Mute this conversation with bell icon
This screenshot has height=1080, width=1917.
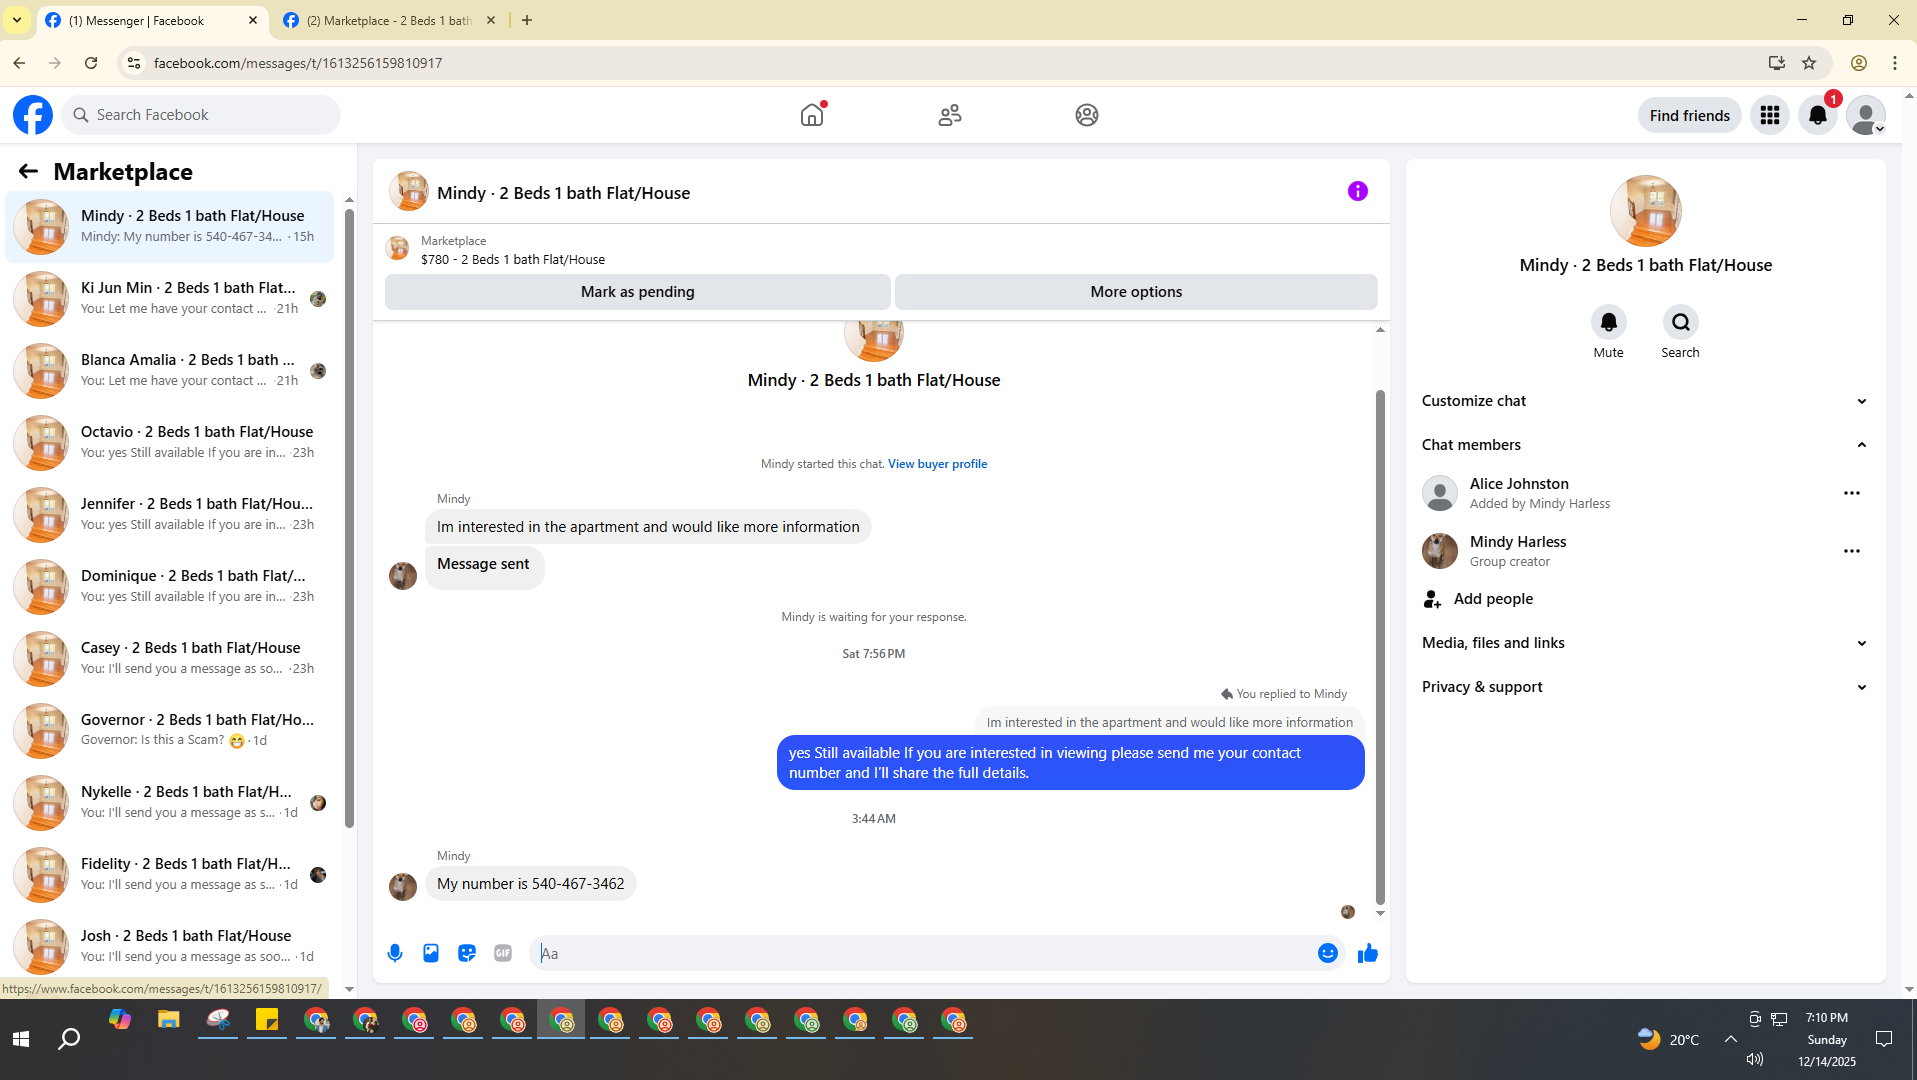[x=1608, y=322]
